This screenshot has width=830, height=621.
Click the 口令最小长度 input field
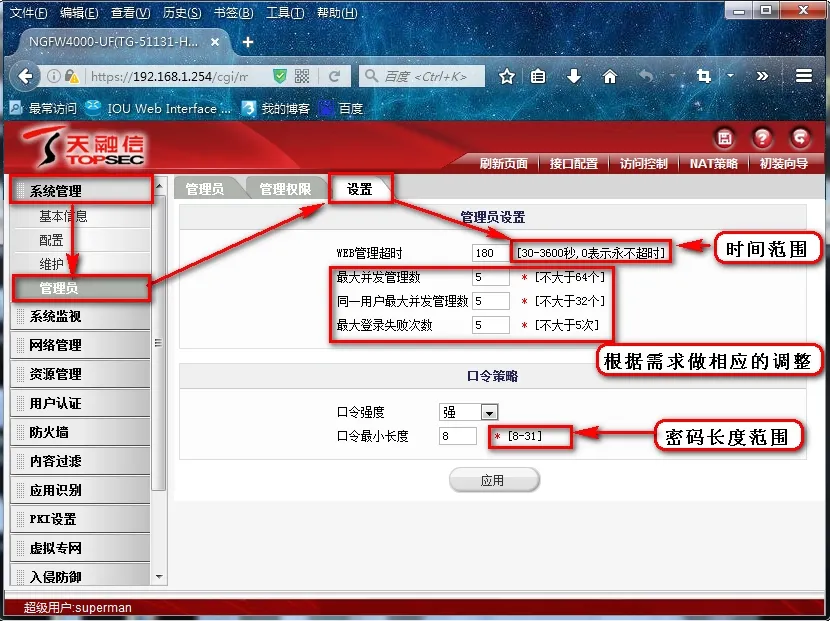pos(458,436)
